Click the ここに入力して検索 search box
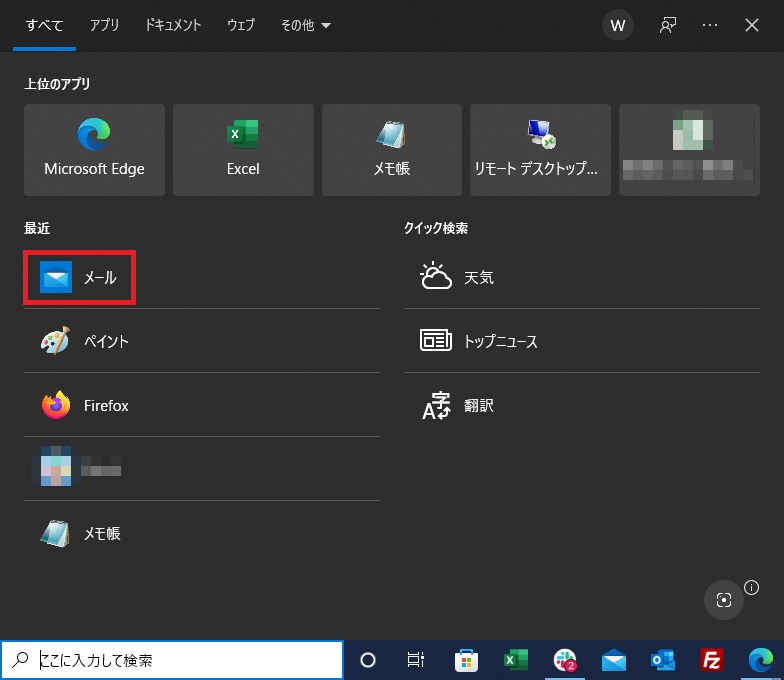Viewport: 784px width, 680px height. click(x=172, y=660)
